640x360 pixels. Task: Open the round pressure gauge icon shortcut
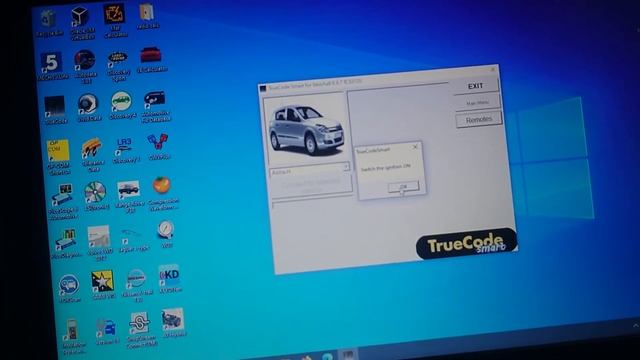click(x=166, y=230)
